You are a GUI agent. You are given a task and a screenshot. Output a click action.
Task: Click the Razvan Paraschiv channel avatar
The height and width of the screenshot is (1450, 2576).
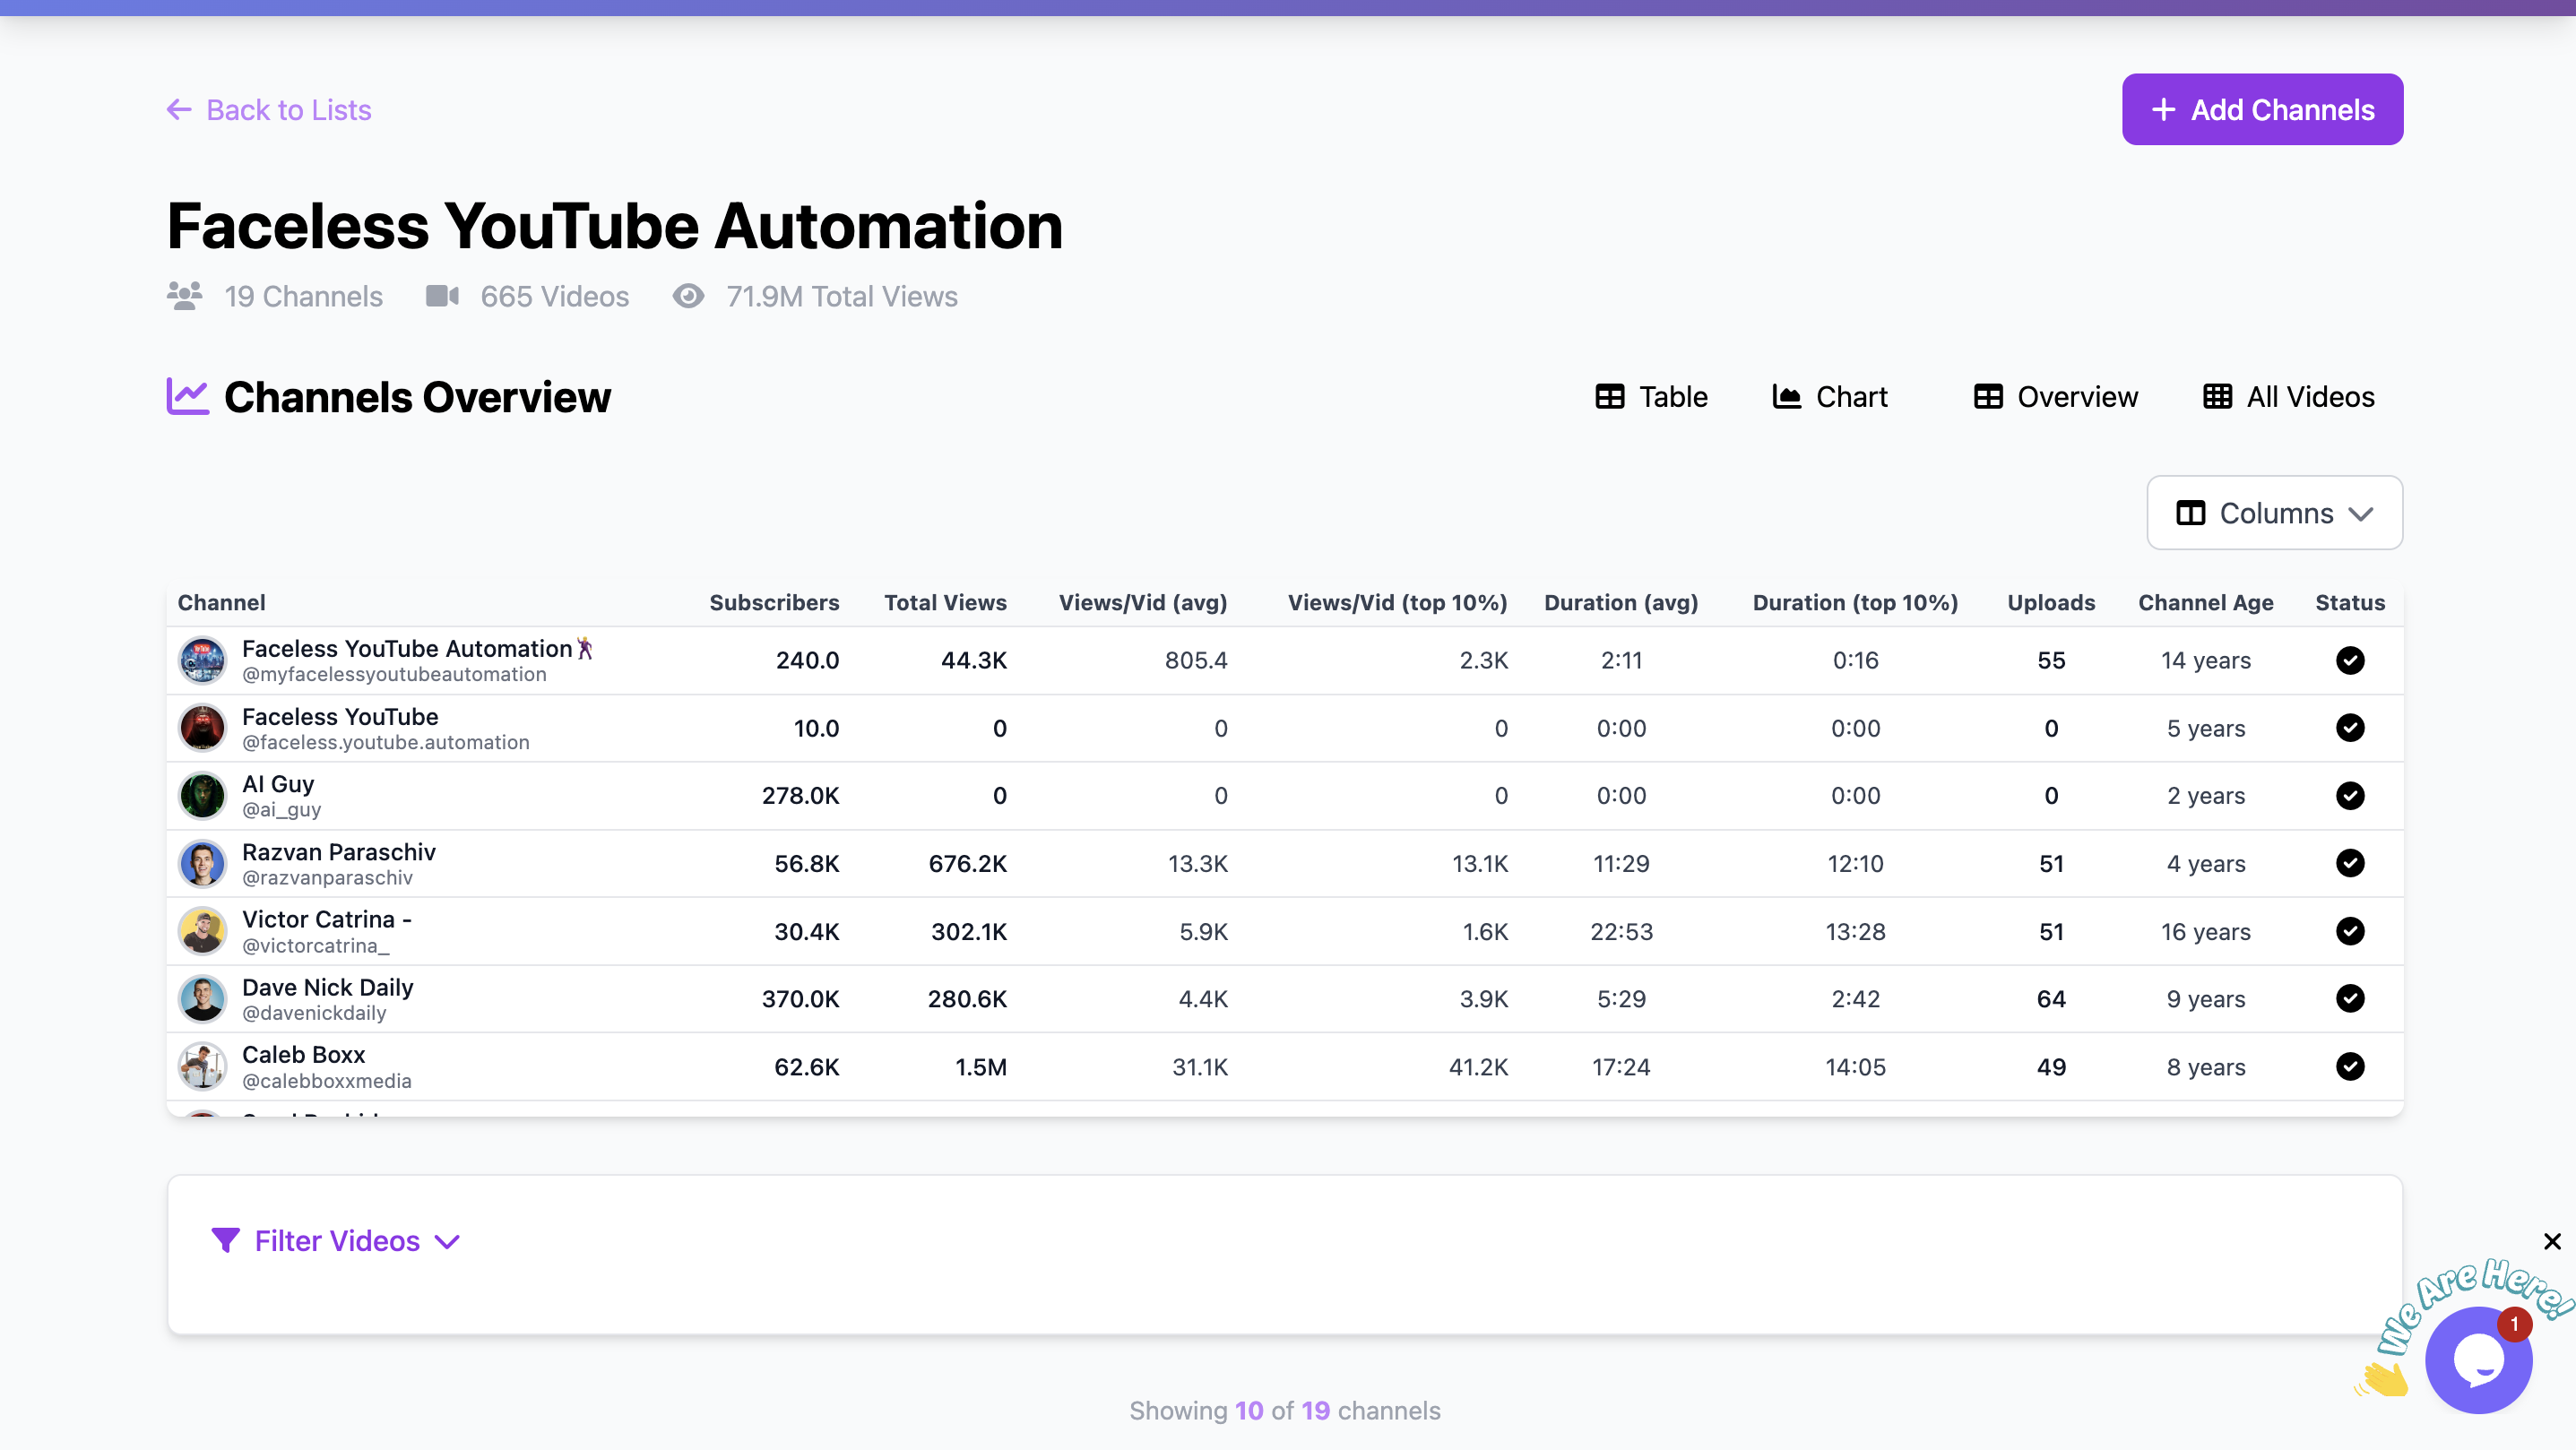203,864
